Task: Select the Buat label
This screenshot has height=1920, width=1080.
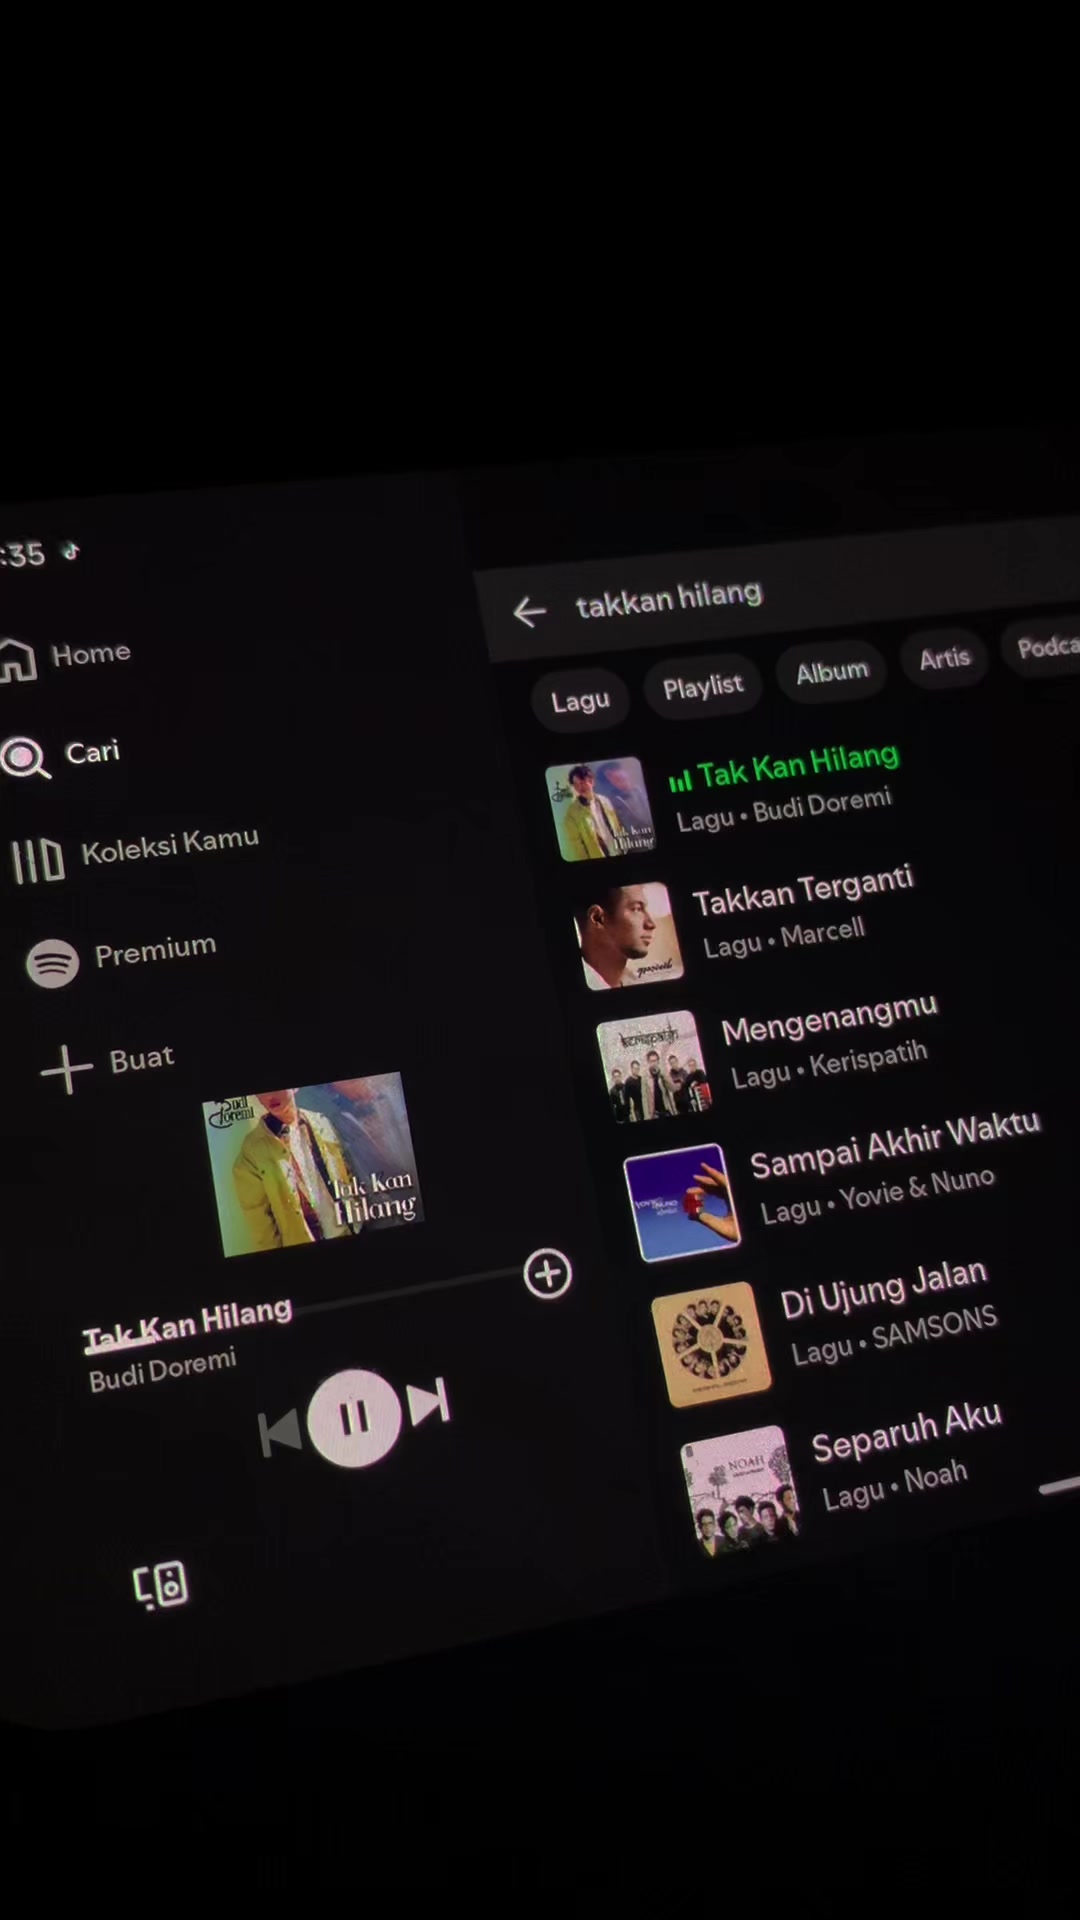Action: click(142, 1059)
